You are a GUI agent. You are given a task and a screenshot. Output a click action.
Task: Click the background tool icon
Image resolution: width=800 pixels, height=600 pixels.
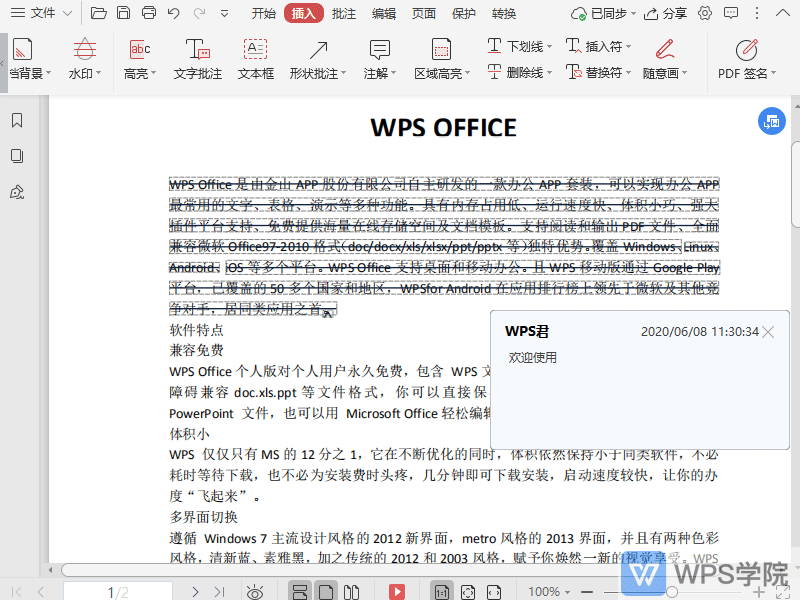coord(22,49)
